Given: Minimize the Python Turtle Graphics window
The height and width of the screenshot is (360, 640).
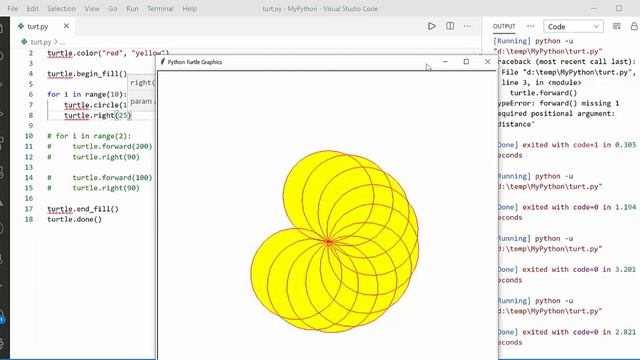Looking at the screenshot, I should click(x=445, y=62).
